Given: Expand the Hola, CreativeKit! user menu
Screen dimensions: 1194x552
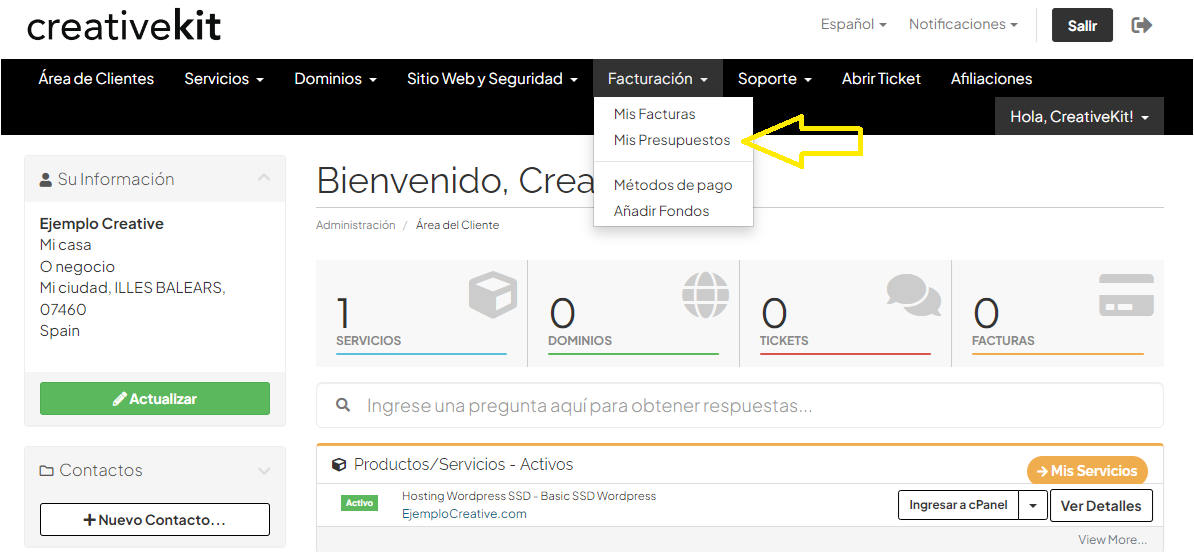Looking at the screenshot, I should point(1079,117).
